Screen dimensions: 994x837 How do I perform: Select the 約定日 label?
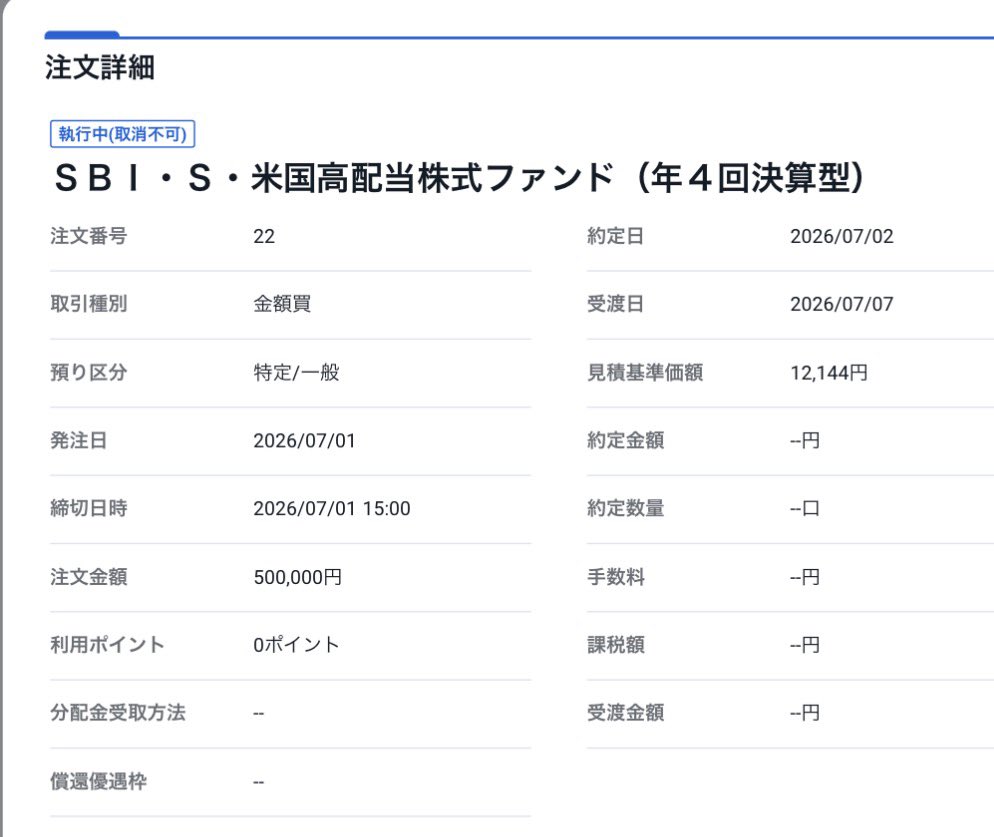pyautogui.click(x=616, y=236)
